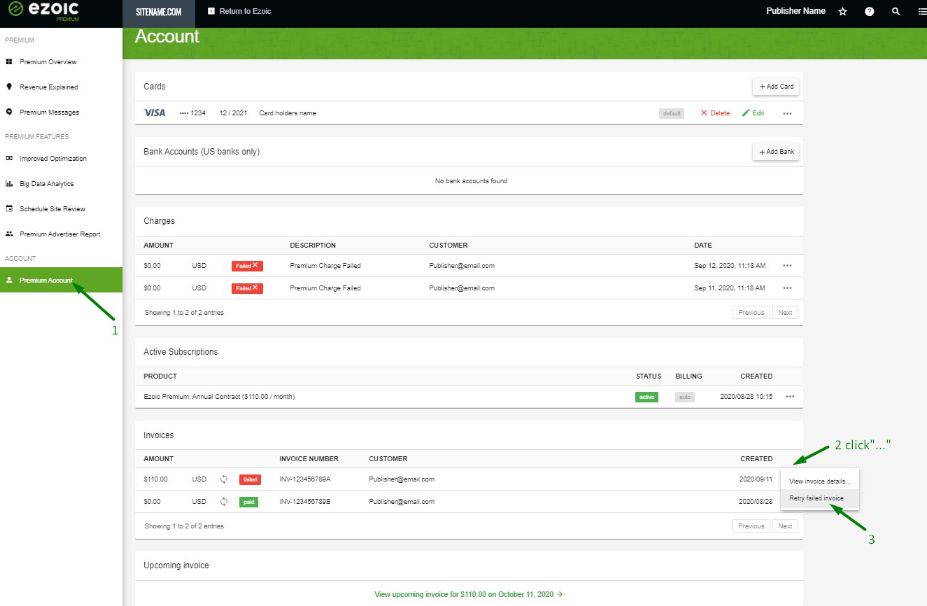
Task: Open the options menu for Sep 12 charge
Action: 787,266
